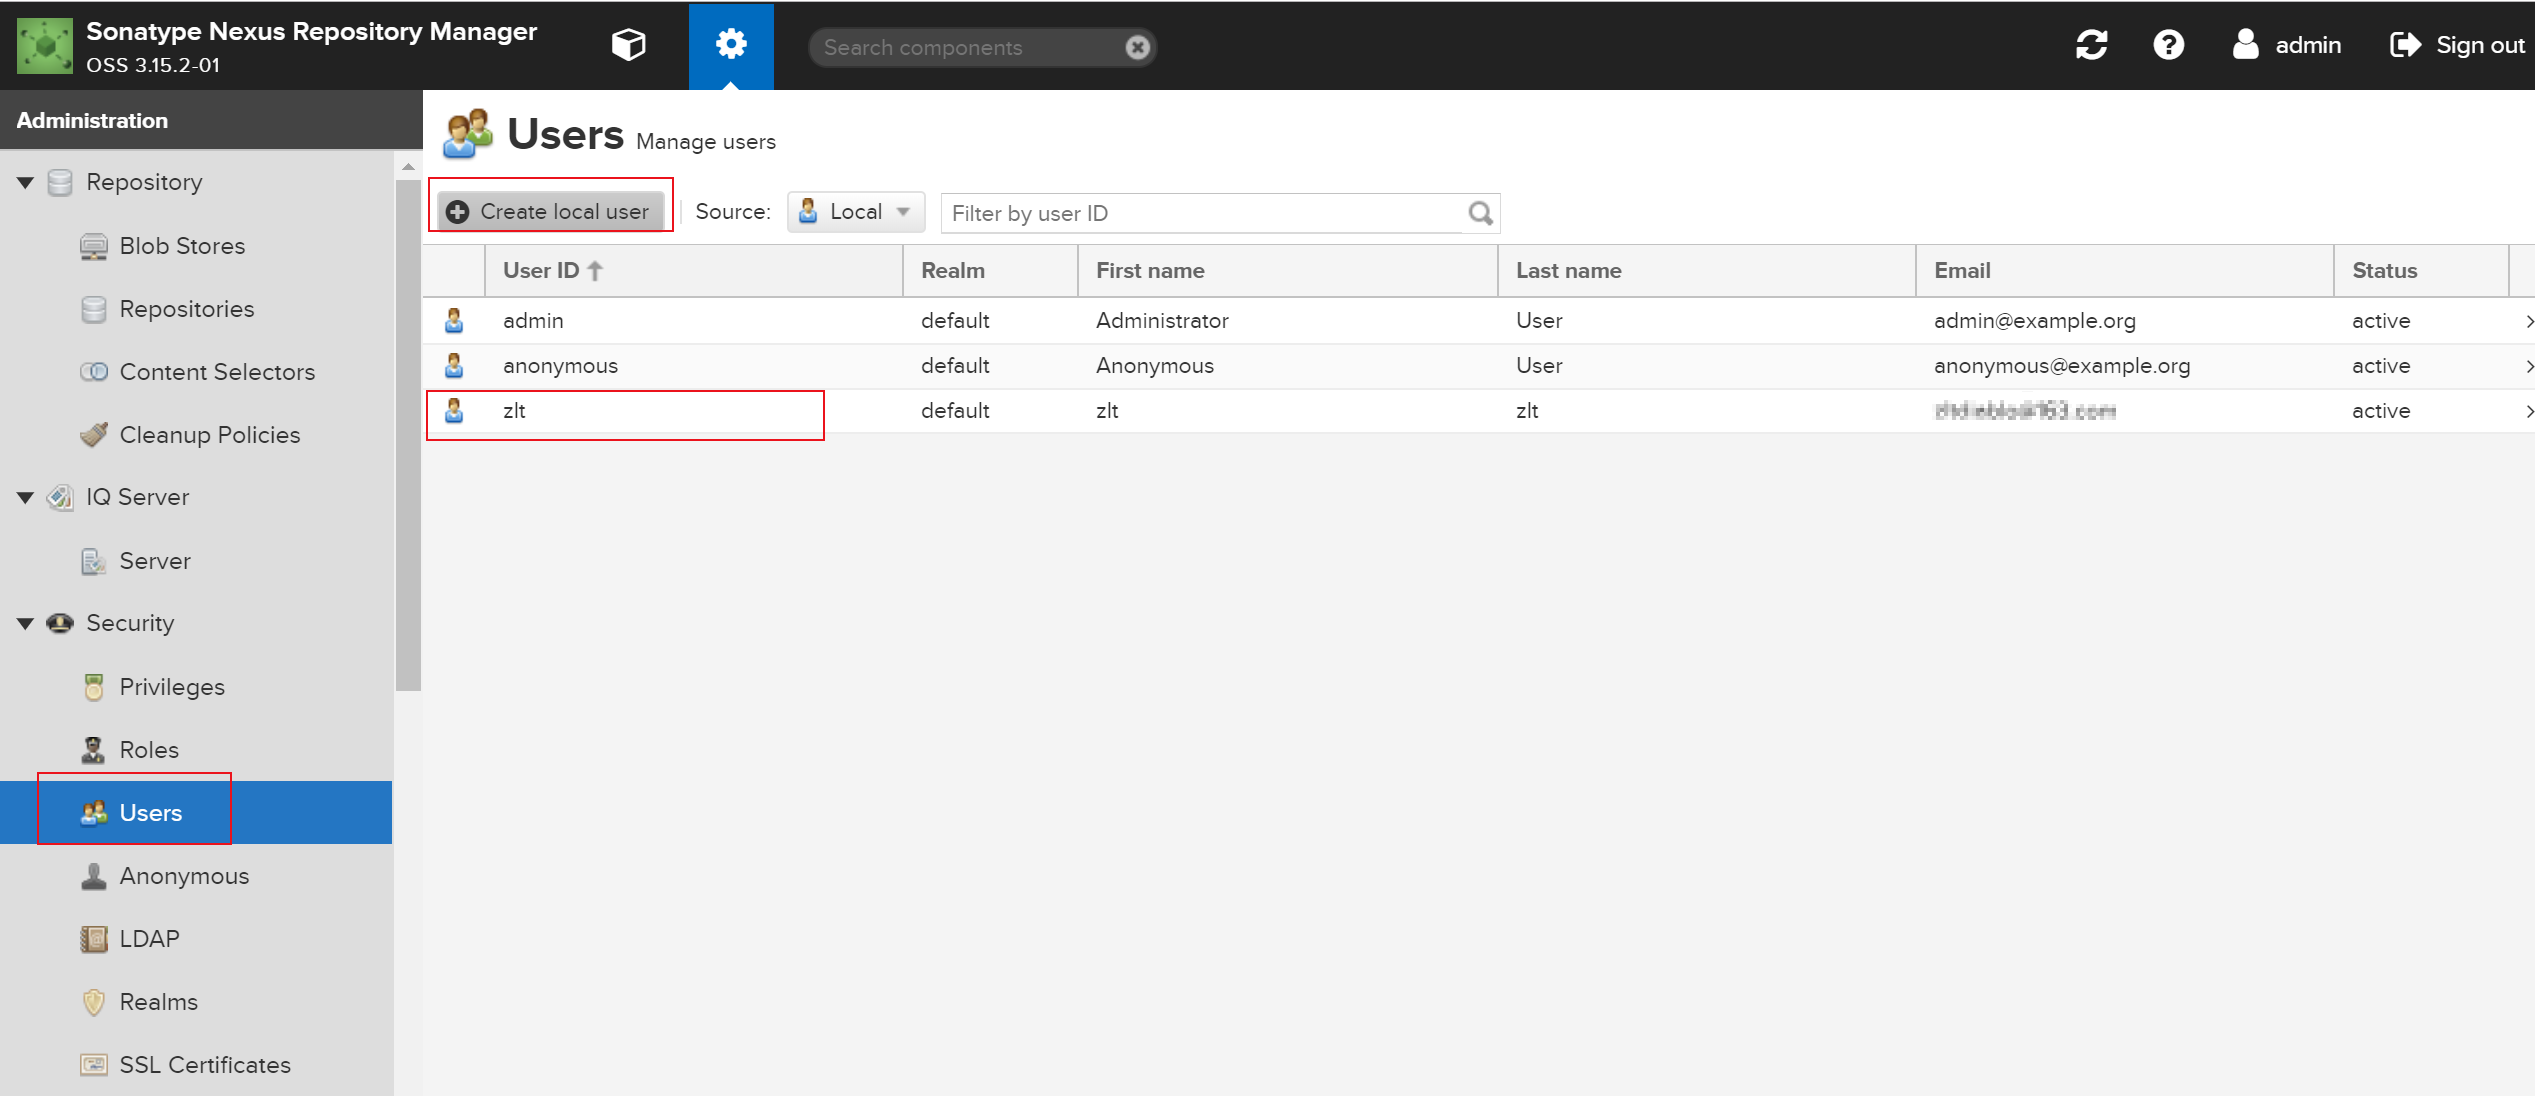Viewport: 2535px width, 1096px height.
Task: Click the filter search magnifier icon
Action: [1480, 213]
